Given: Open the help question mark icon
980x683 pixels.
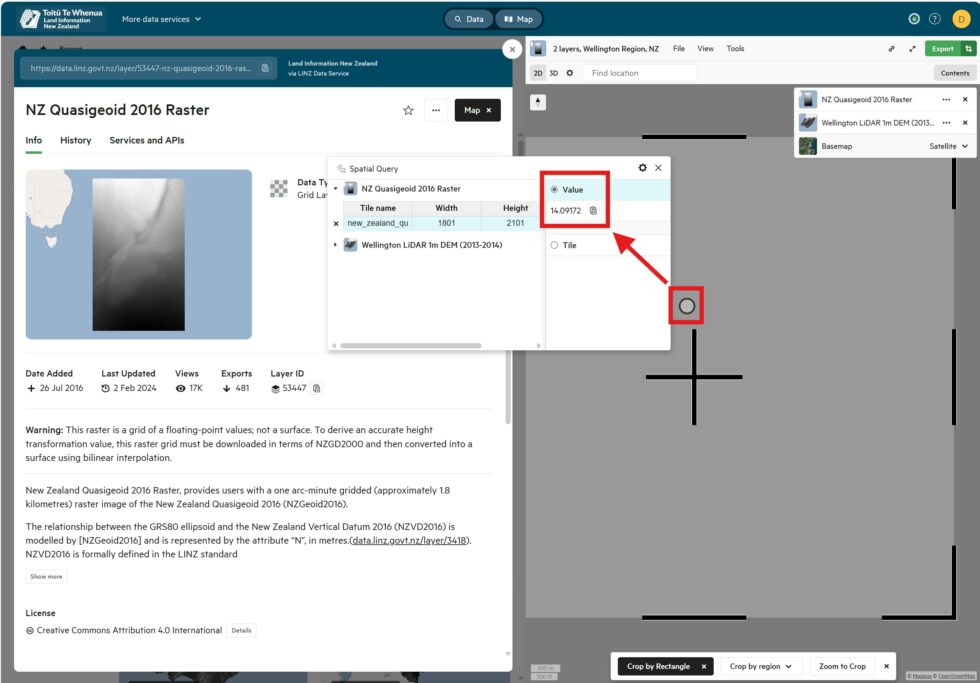Looking at the screenshot, I should click(x=934, y=19).
